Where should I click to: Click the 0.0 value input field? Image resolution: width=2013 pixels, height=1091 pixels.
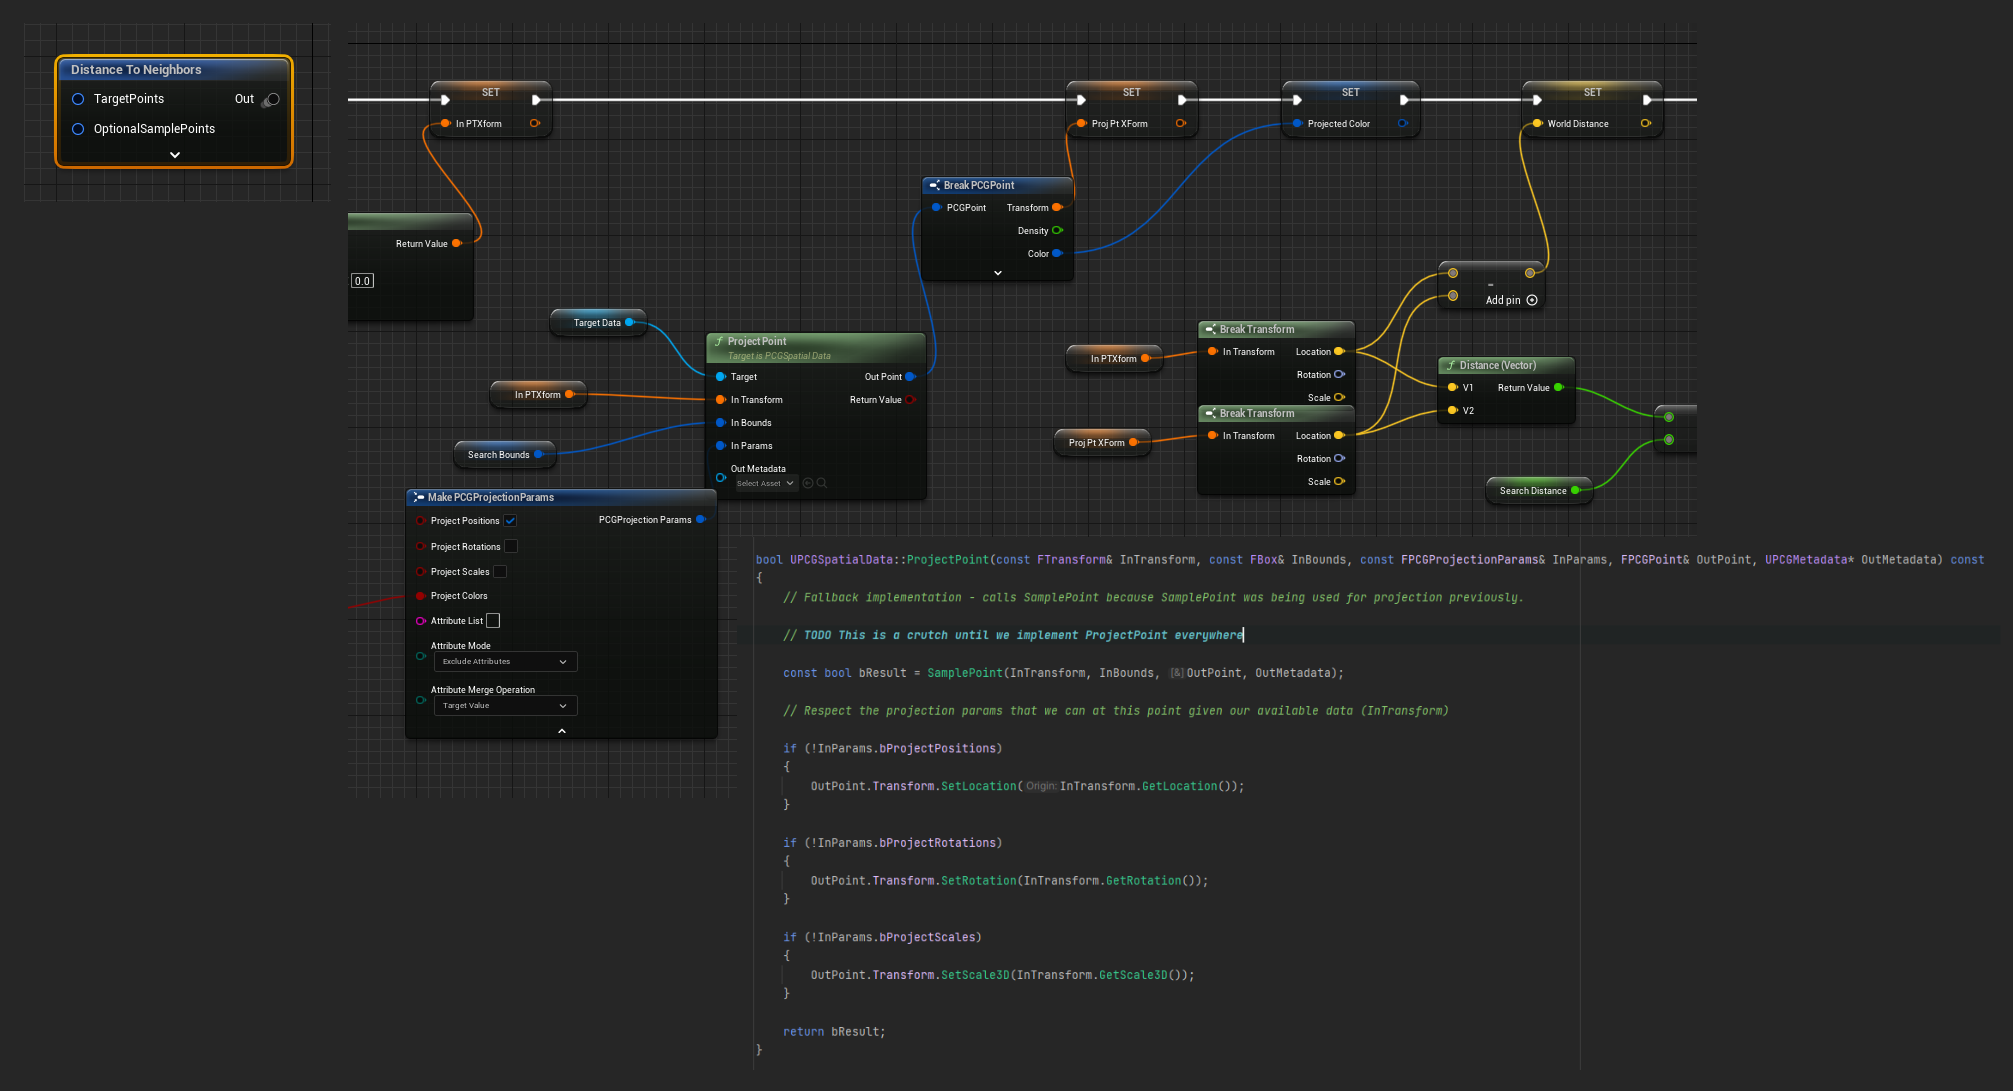coord(362,281)
